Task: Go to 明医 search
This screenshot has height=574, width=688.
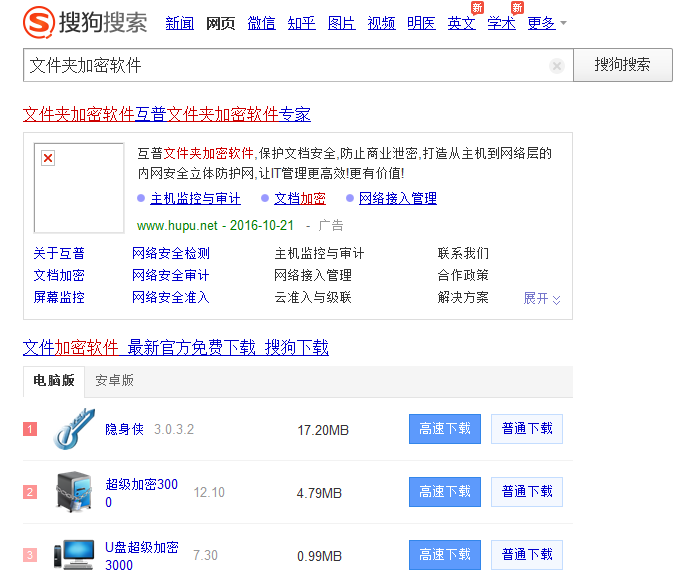Action: coord(421,23)
